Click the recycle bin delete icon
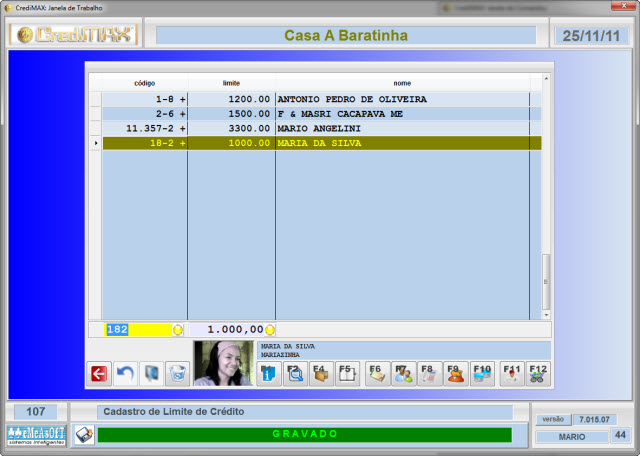The image size is (640, 456). (x=176, y=373)
